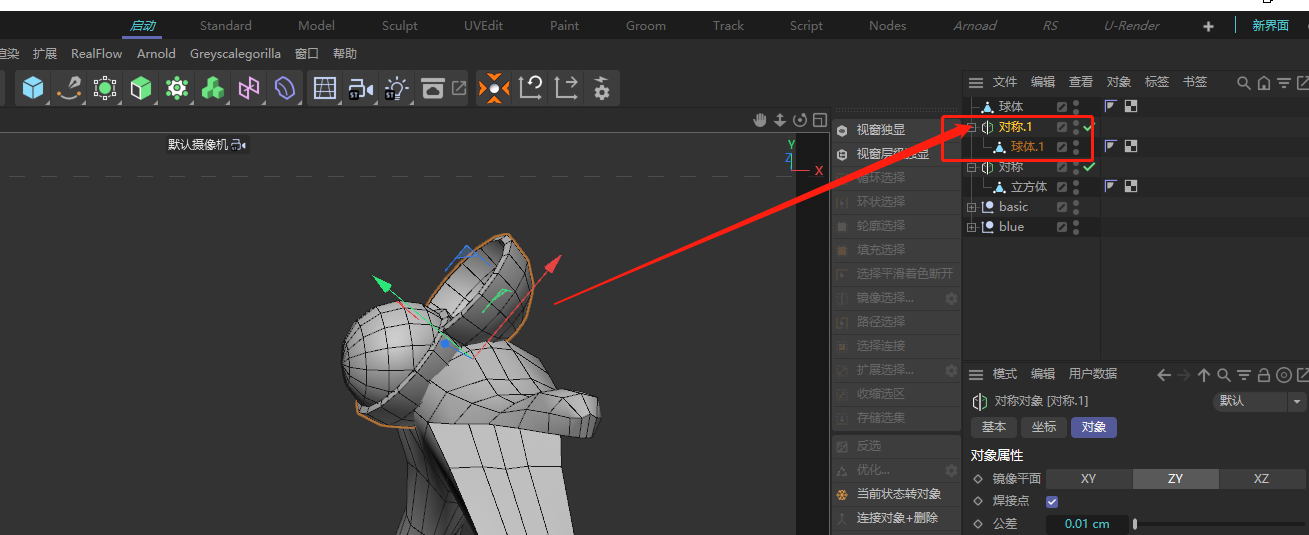
Task: Open the Asset Browser icon
Action: click(433, 89)
